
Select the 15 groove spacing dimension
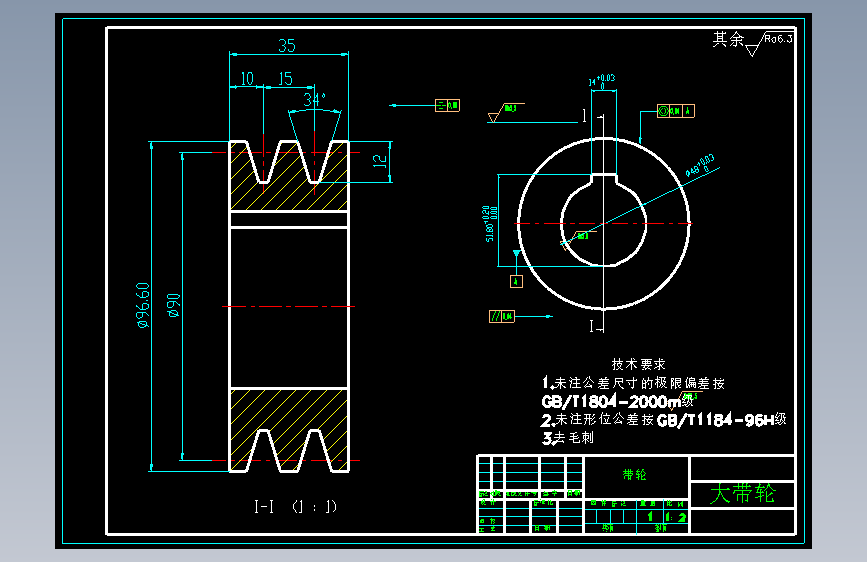pyautogui.click(x=285, y=79)
